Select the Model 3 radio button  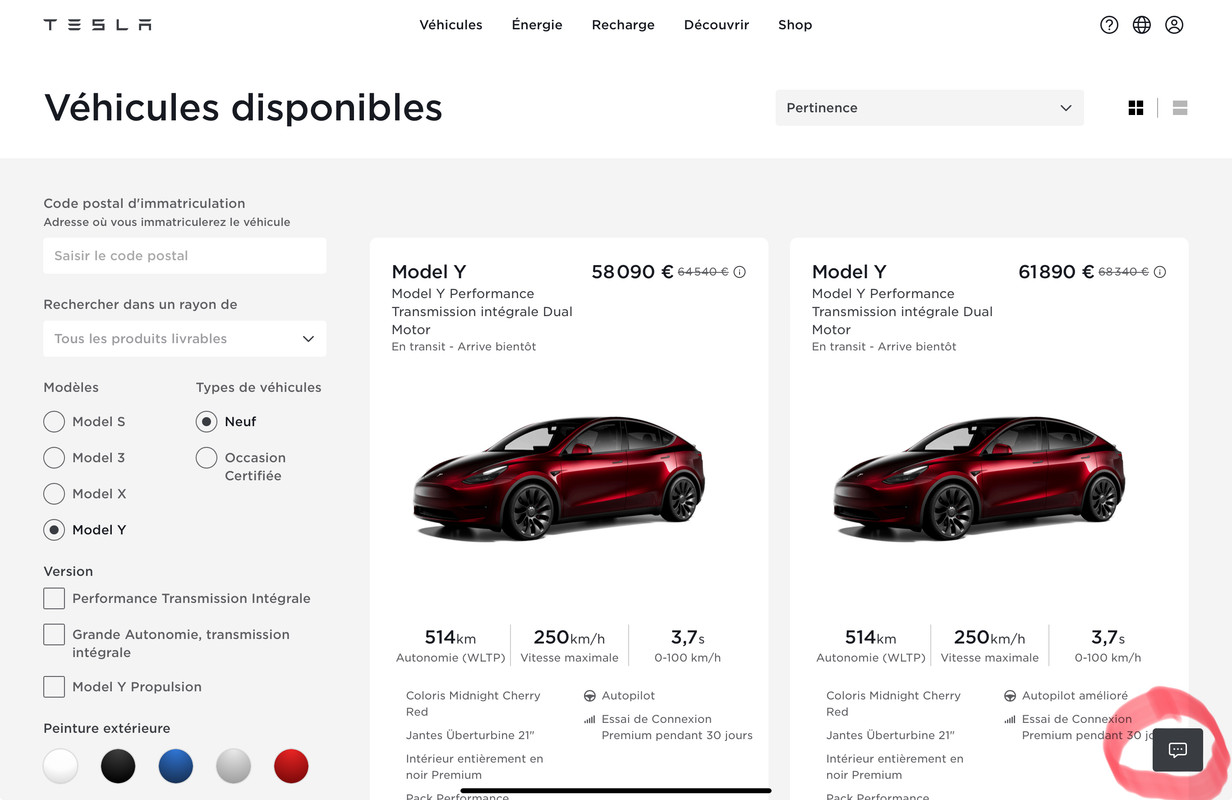[x=54, y=458]
